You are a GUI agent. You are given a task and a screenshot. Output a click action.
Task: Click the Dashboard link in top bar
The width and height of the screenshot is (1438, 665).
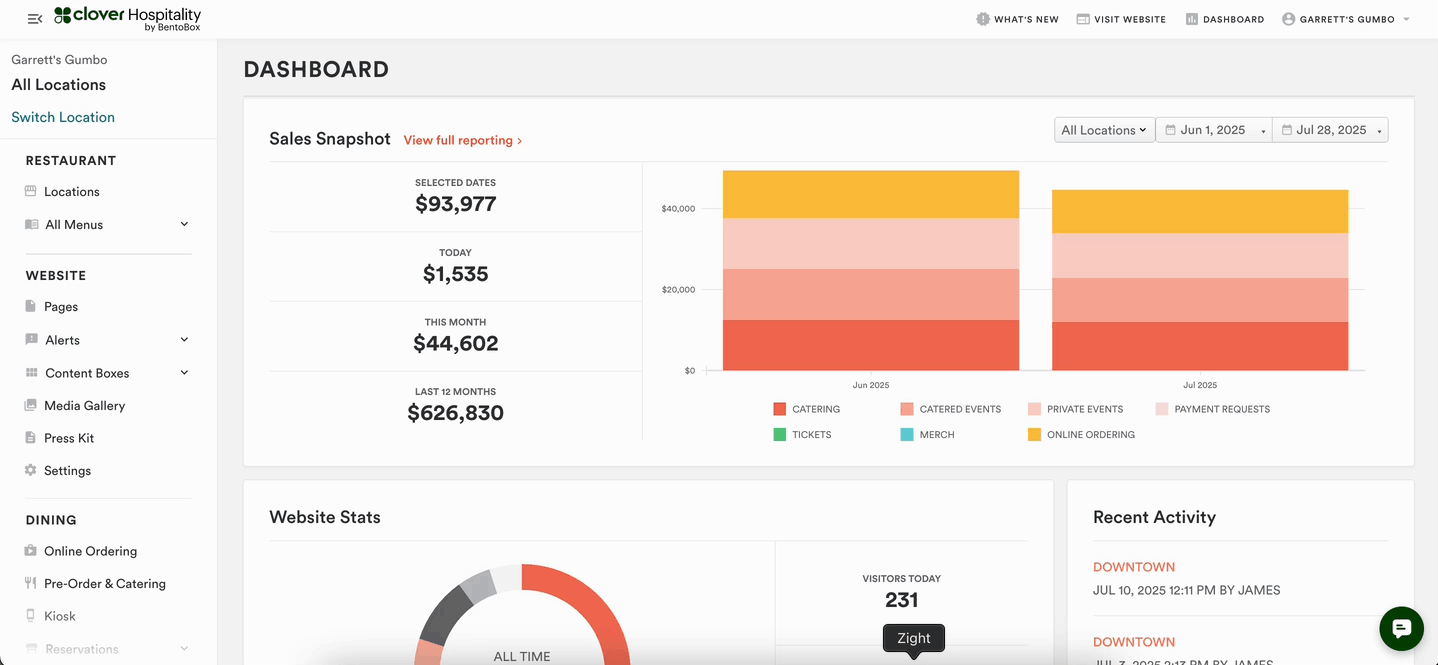(1234, 19)
